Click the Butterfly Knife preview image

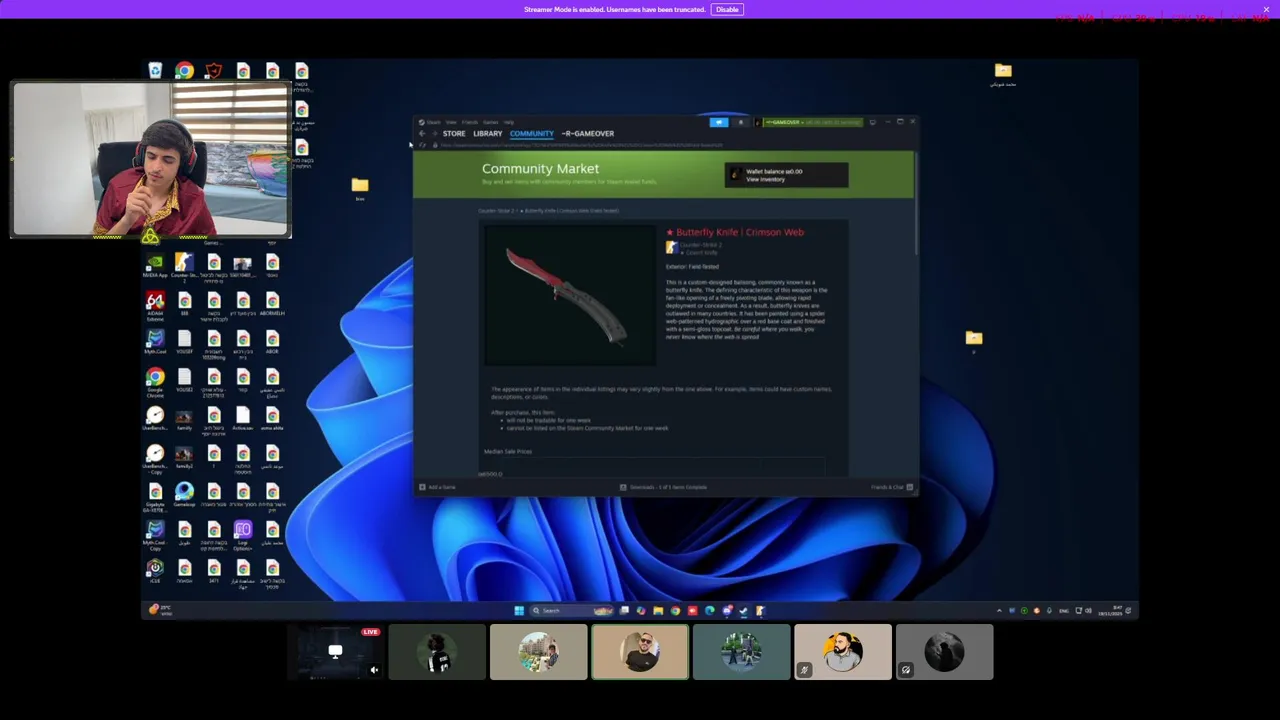(570, 295)
